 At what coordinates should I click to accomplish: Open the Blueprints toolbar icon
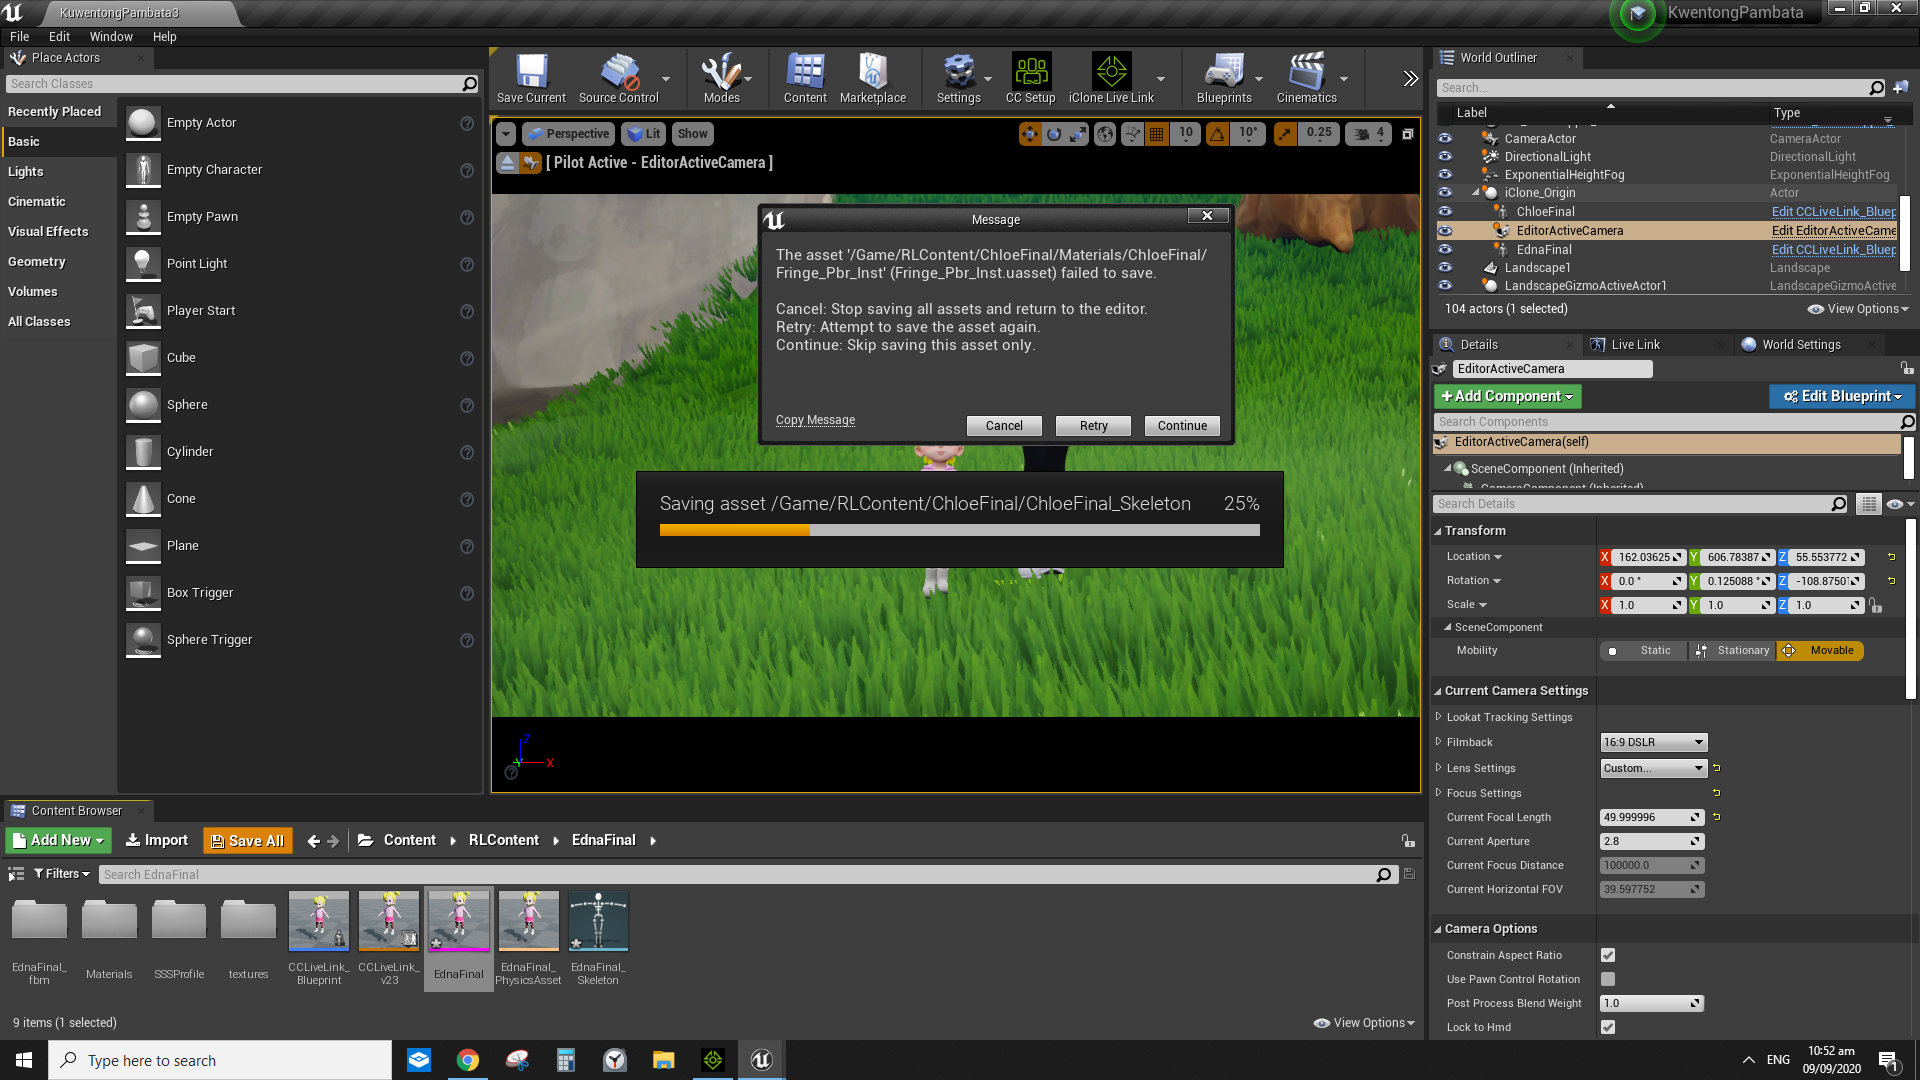click(1224, 78)
